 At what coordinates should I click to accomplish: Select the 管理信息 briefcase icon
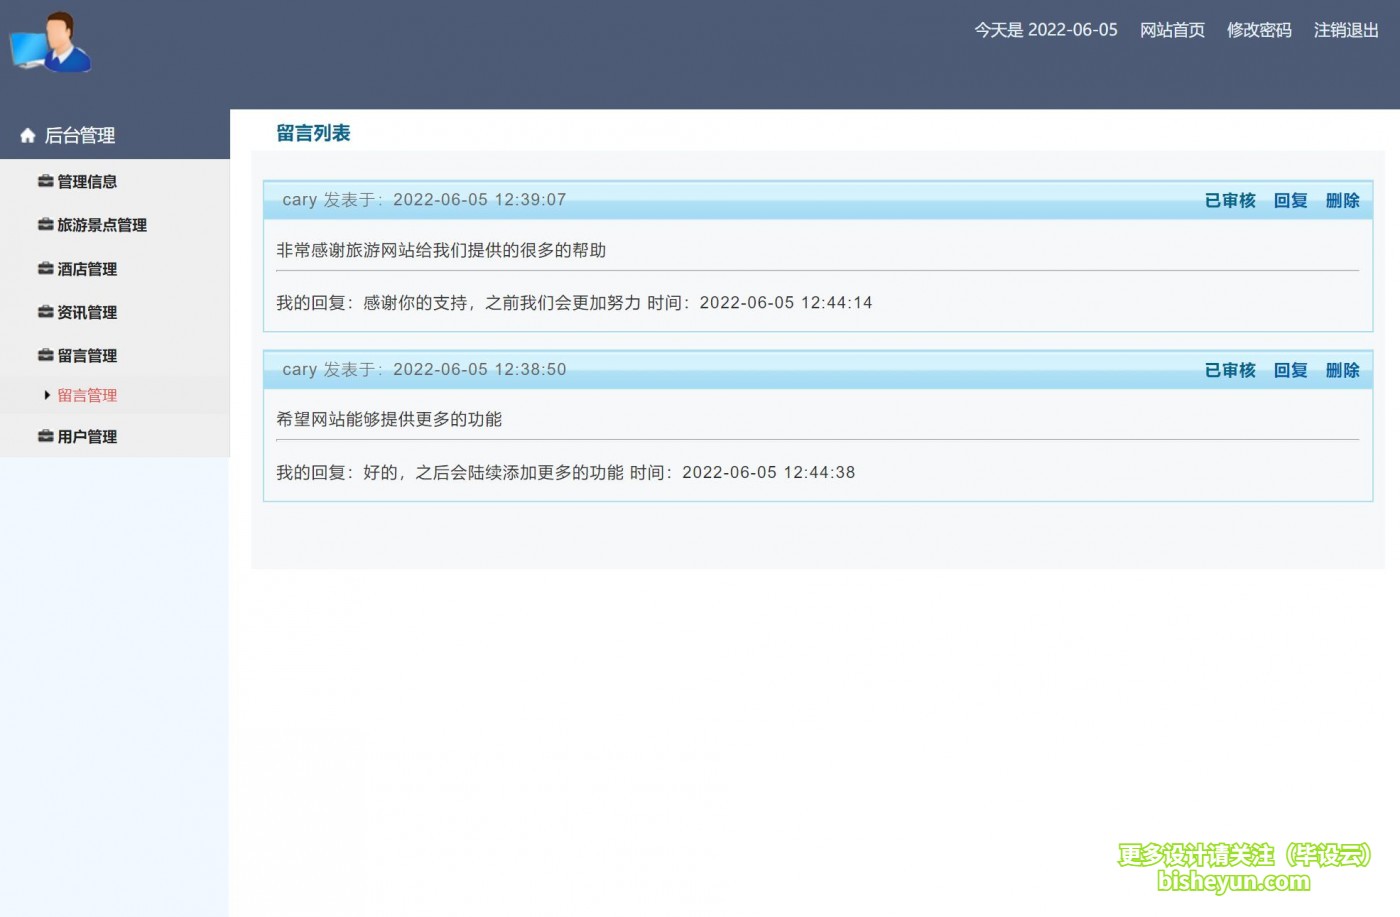pos(45,181)
